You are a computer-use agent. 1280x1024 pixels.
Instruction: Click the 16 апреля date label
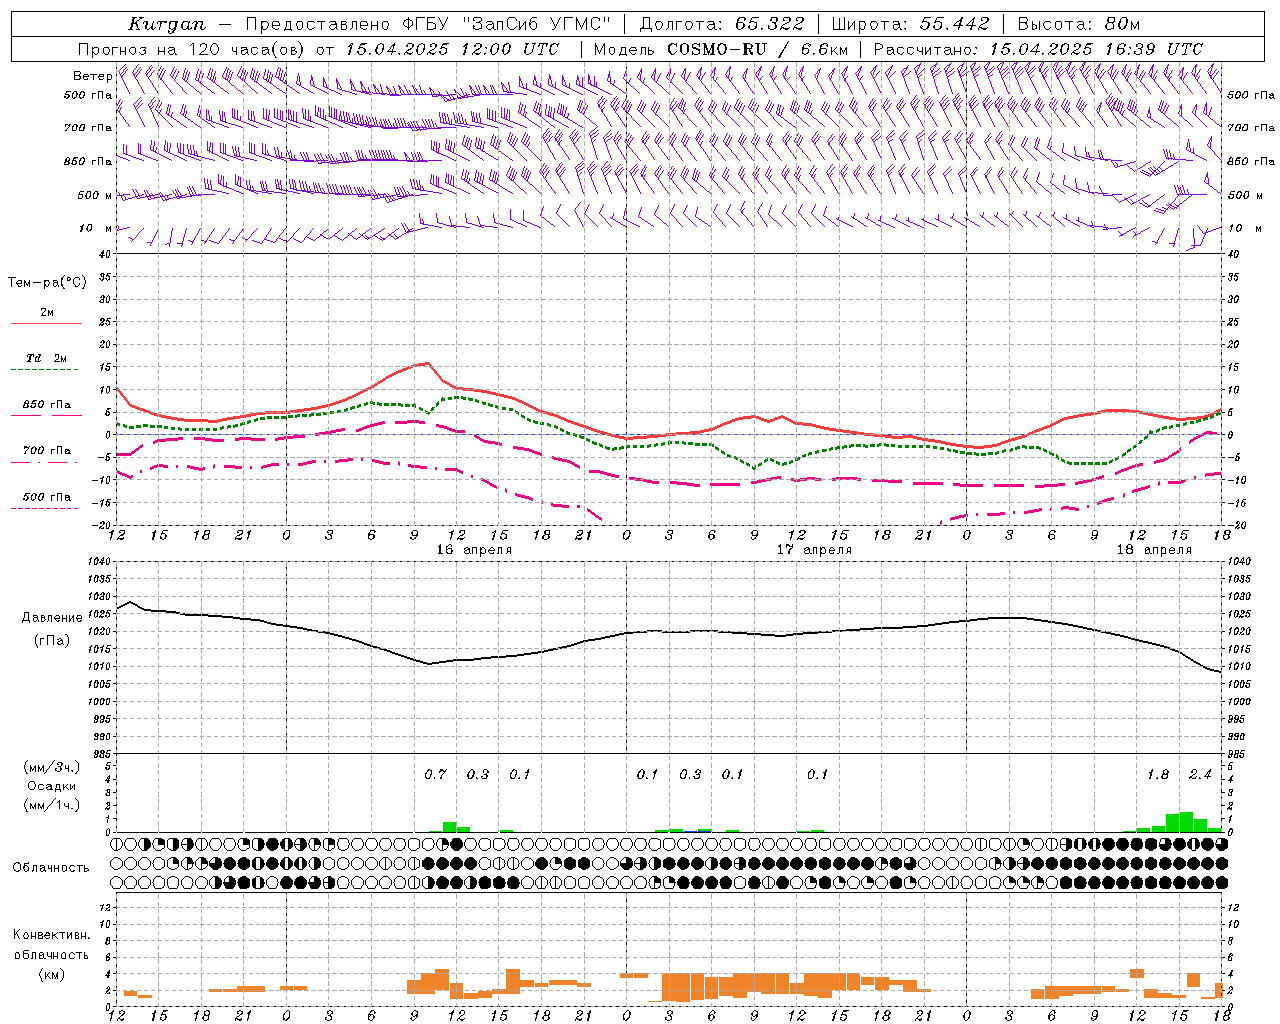tap(474, 550)
